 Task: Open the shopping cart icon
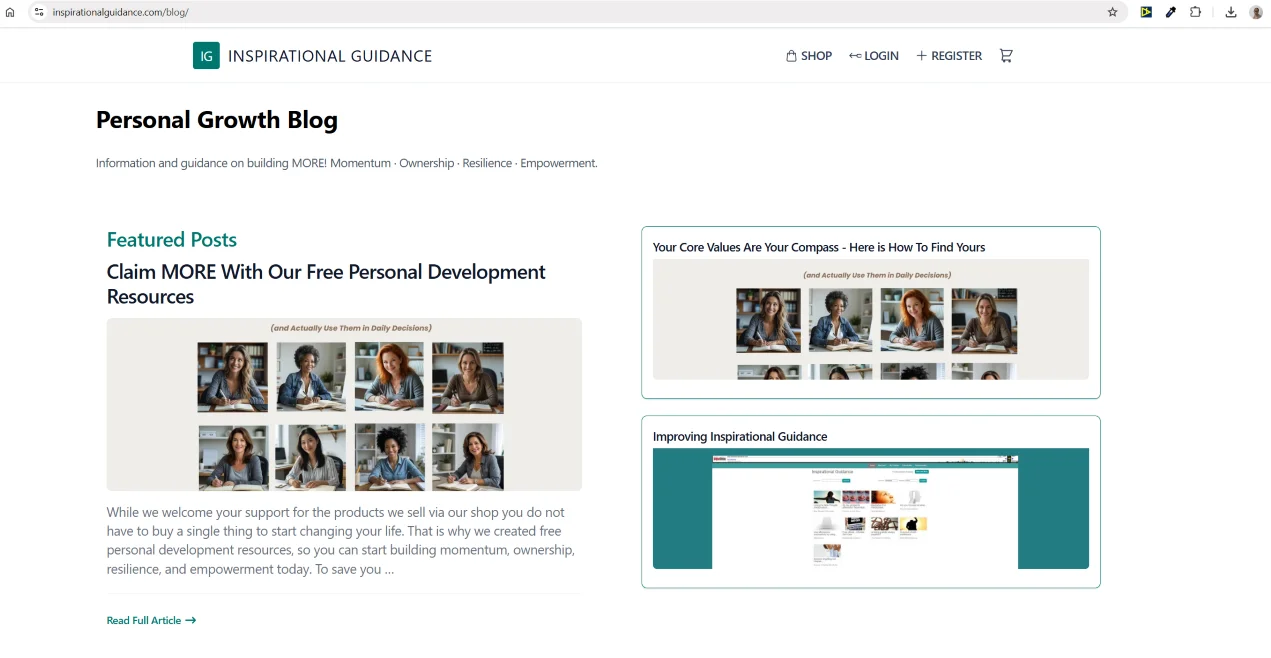1006,56
